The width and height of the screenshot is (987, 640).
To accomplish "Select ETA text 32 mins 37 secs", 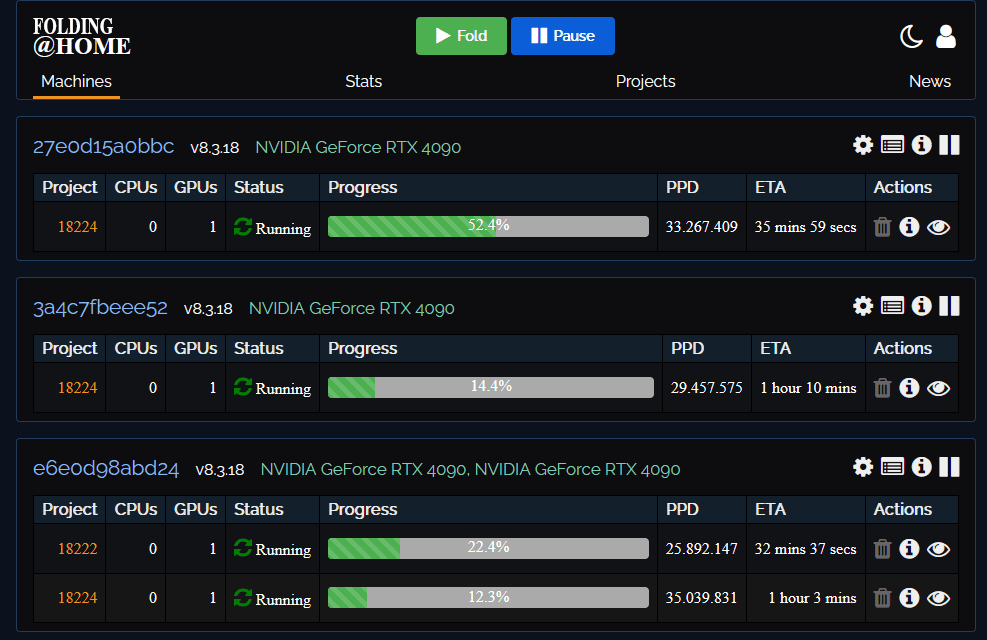I will [x=805, y=549].
